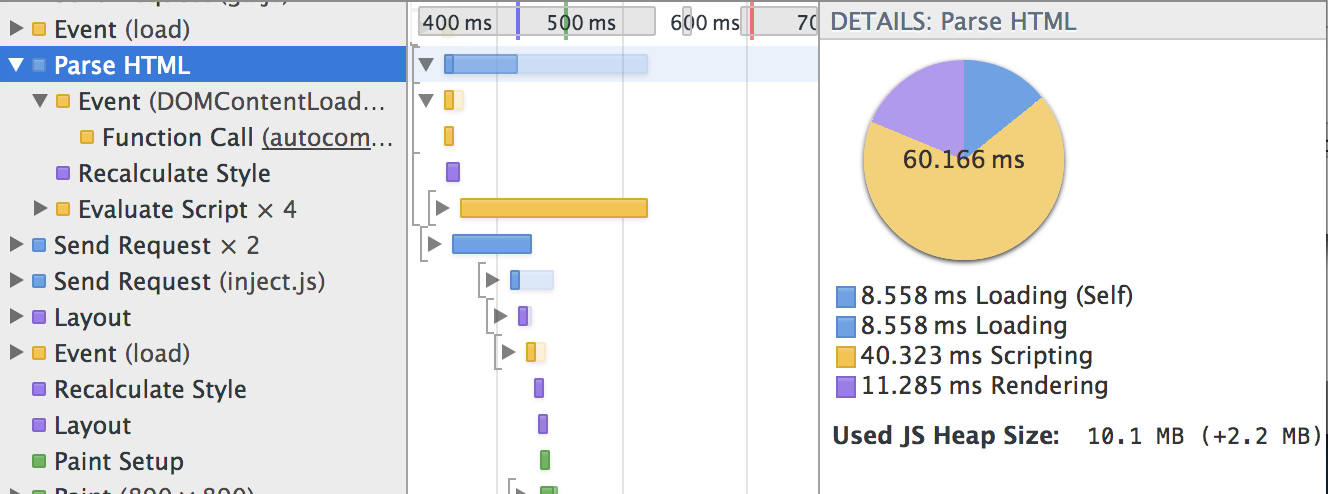Expand the Send Request (inject.js) record
Viewport: 1328px width, 494px height.
pos(16,282)
